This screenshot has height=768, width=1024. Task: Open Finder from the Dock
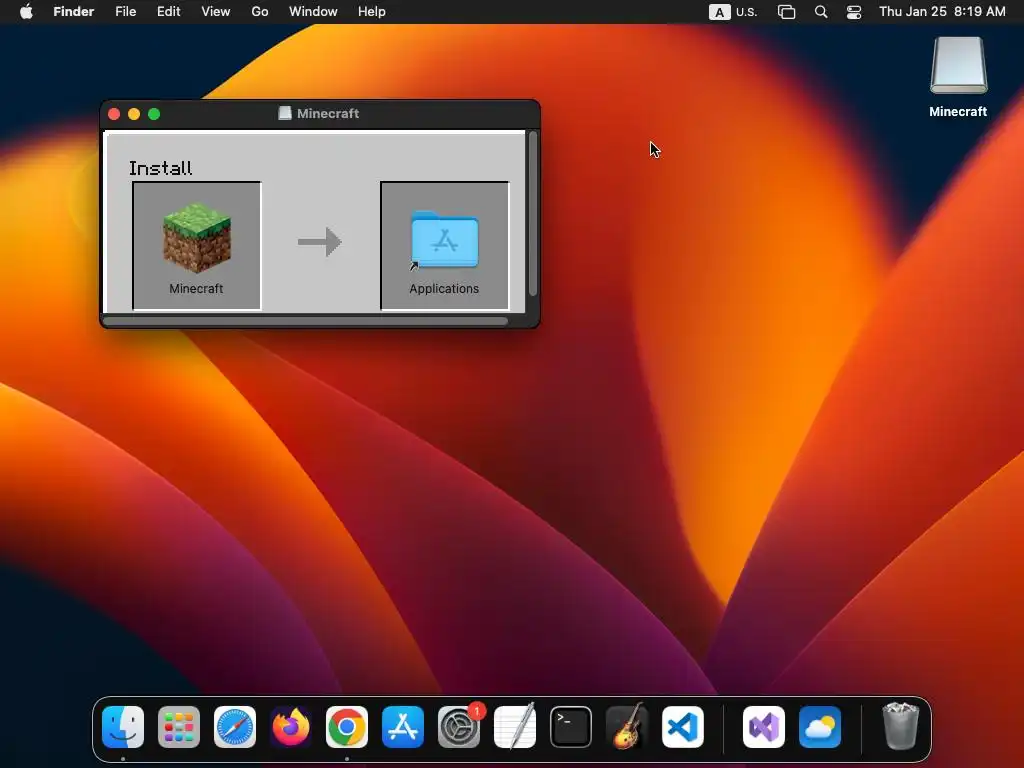(x=123, y=727)
